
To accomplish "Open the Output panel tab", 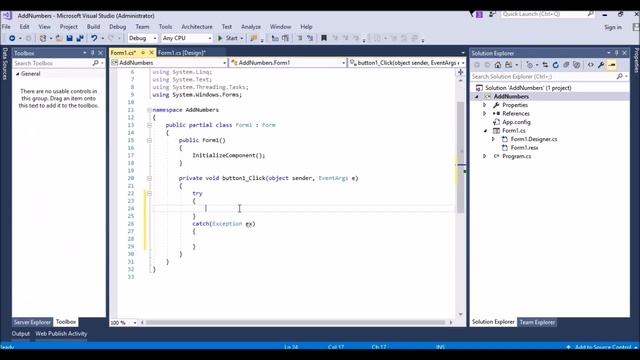I will click(21, 333).
